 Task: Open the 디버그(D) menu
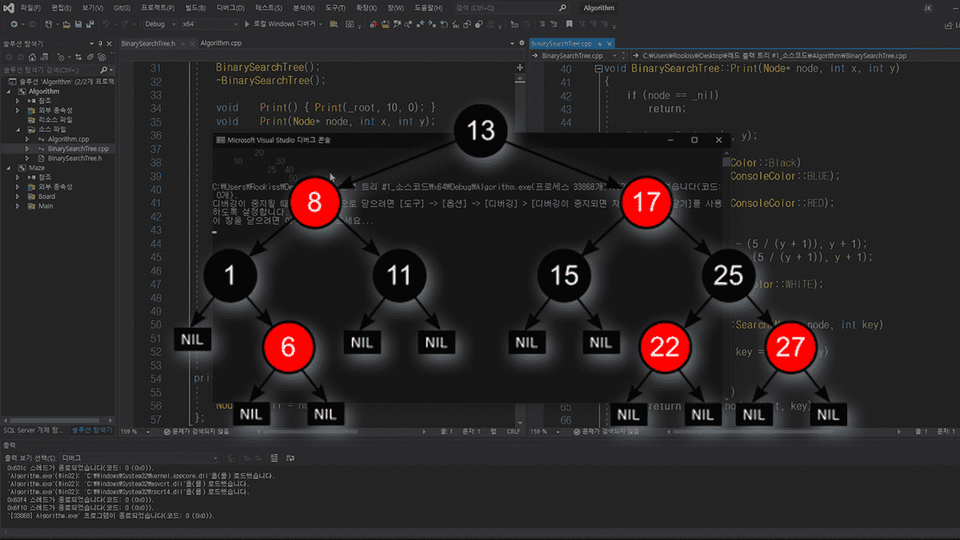point(231,8)
